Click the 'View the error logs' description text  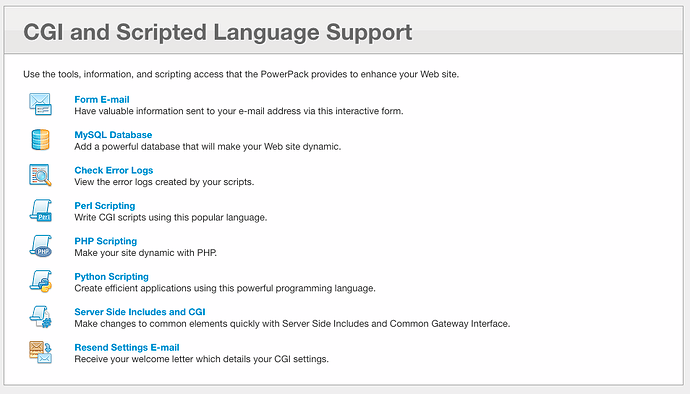tap(164, 182)
